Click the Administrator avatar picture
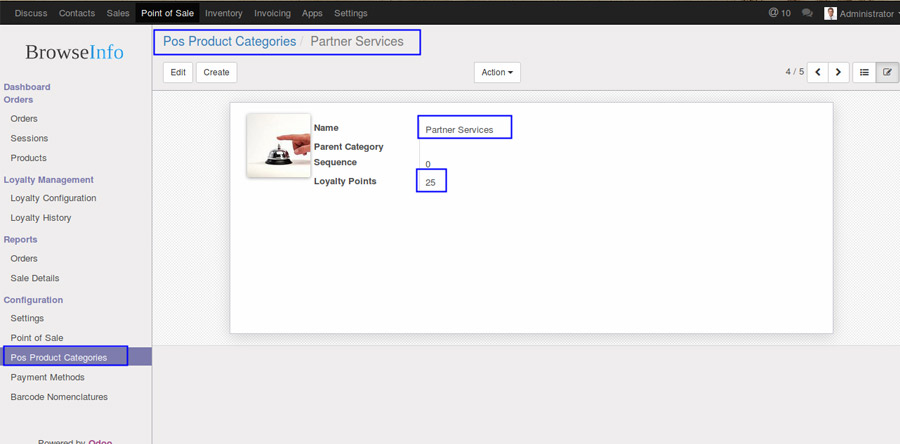Image resolution: width=900 pixels, height=444 pixels. pos(830,13)
